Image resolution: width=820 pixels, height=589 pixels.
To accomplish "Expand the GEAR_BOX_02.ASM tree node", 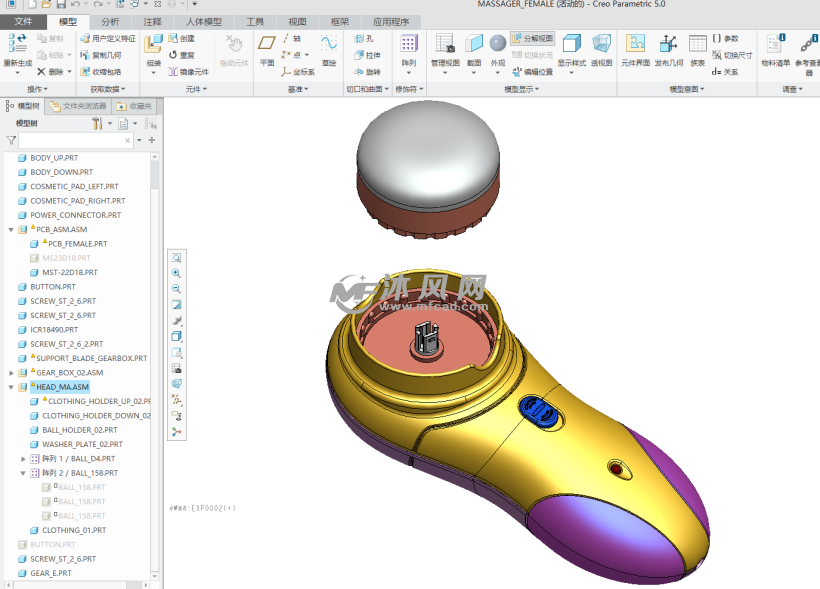I will click(11, 372).
